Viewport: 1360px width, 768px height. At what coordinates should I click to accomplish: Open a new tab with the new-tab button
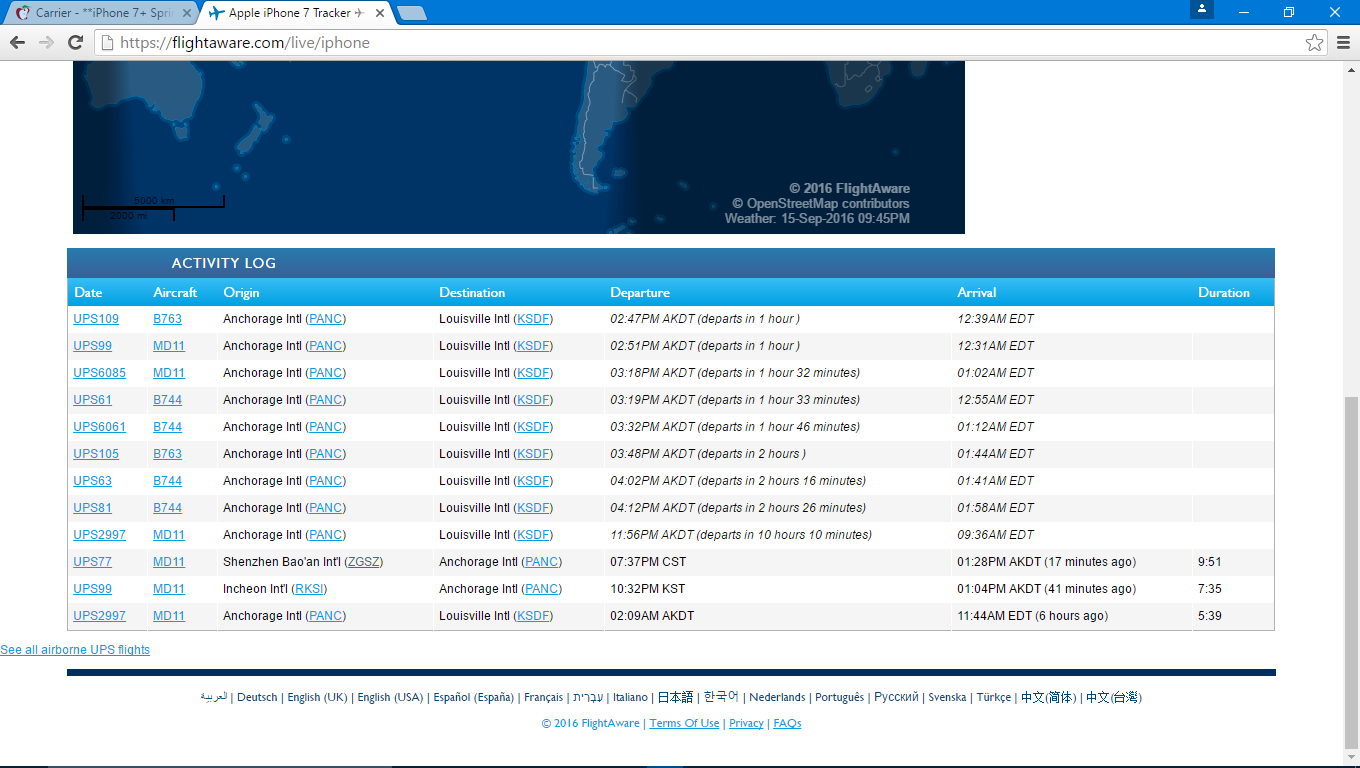411,13
